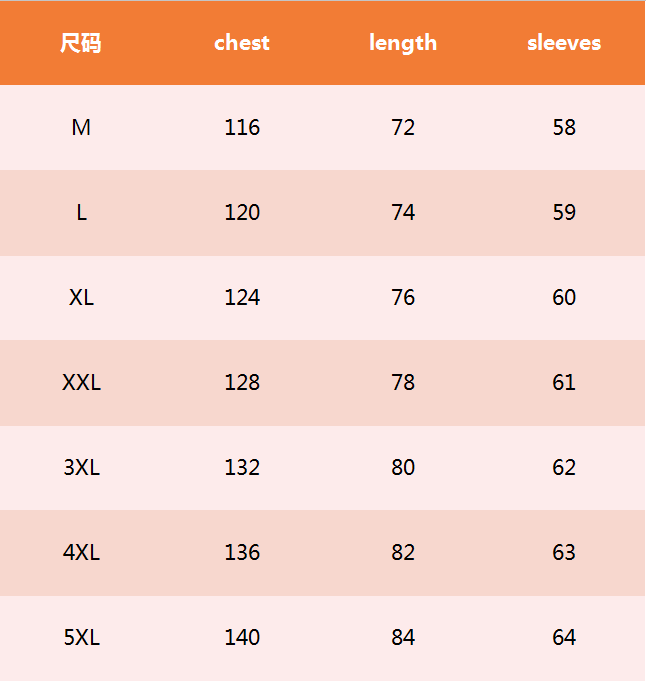The image size is (646, 681).
Task: Select the chest column header
Action: [x=242, y=43]
